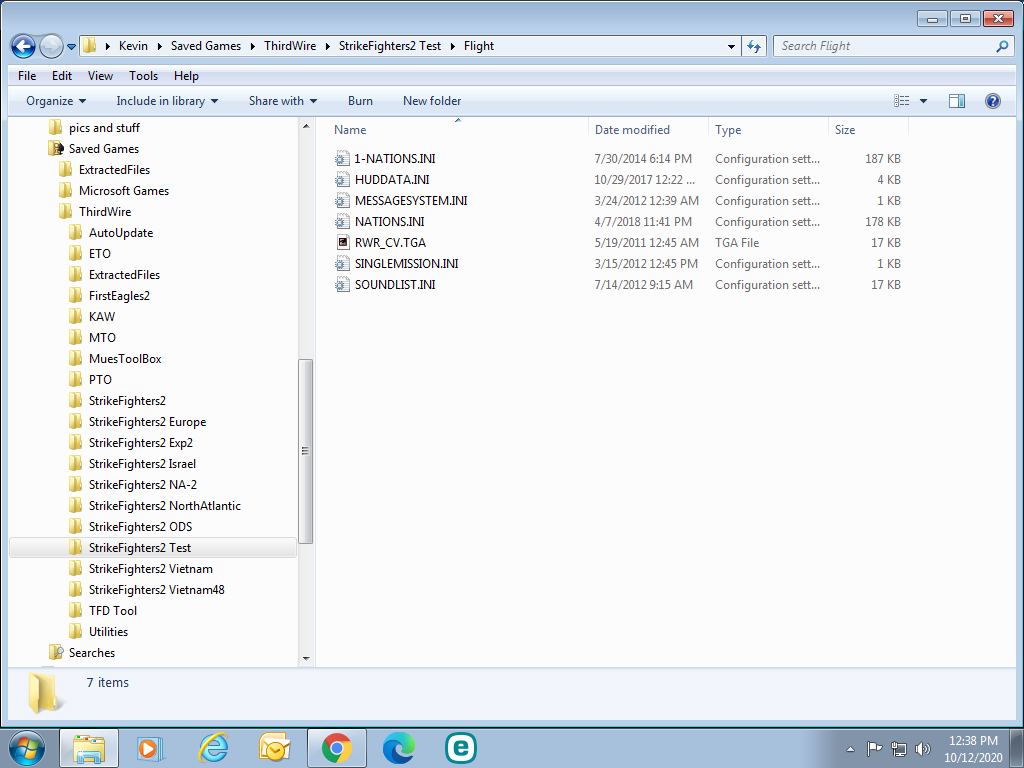
Task: Sort by Type column header
Action: (769, 130)
